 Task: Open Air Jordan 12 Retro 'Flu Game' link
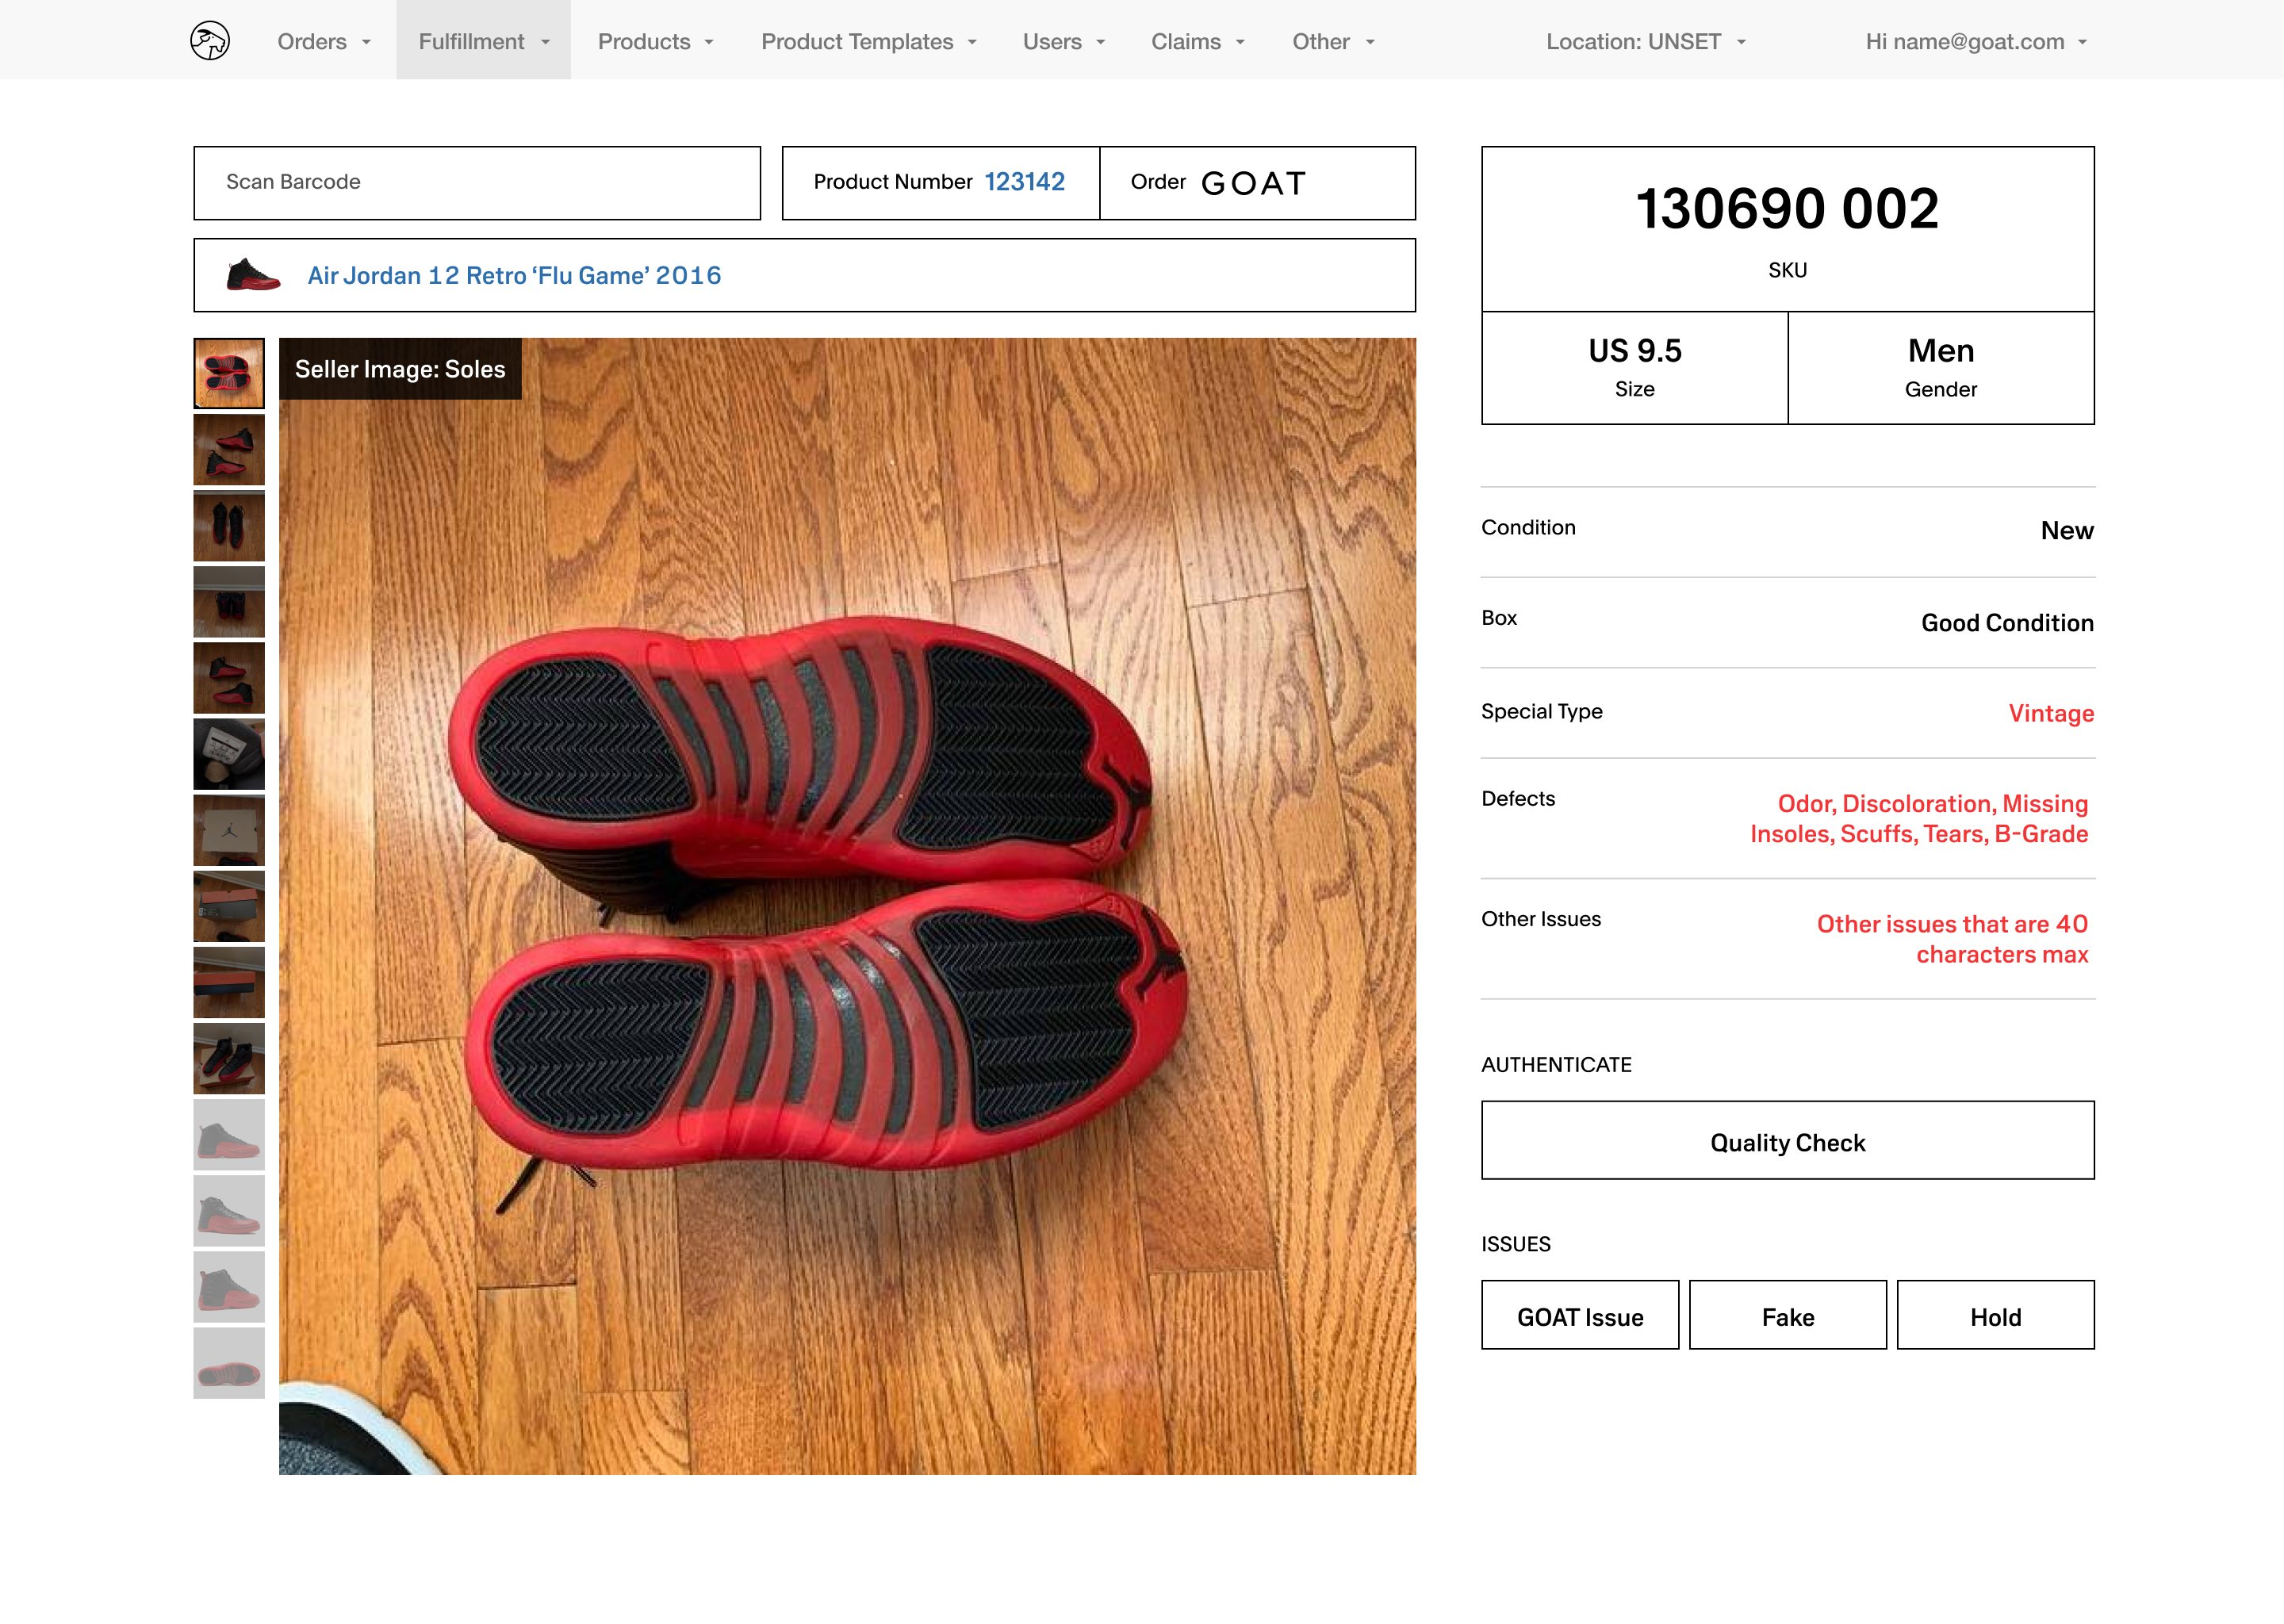pyautogui.click(x=514, y=275)
